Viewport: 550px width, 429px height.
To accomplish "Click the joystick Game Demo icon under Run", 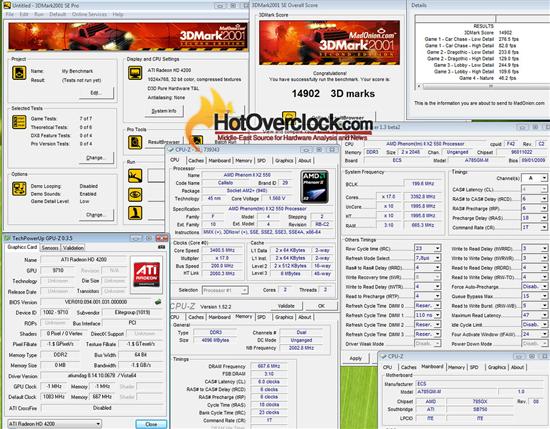I will (x=135, y=213).
